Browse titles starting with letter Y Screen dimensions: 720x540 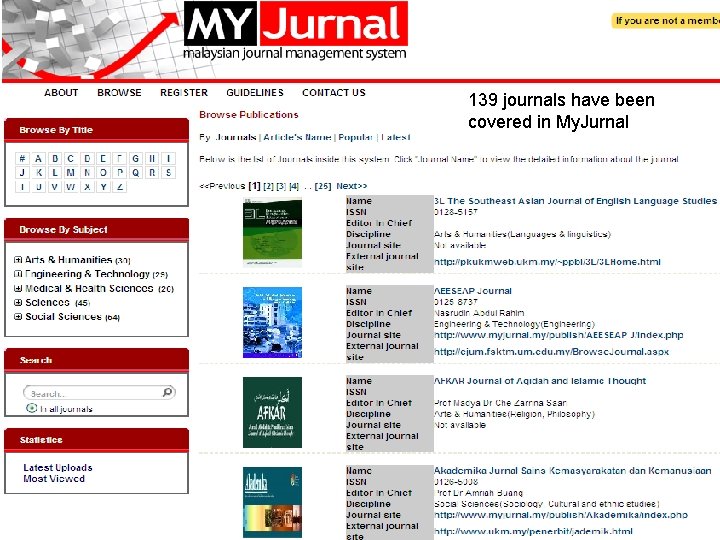[103, 187]
